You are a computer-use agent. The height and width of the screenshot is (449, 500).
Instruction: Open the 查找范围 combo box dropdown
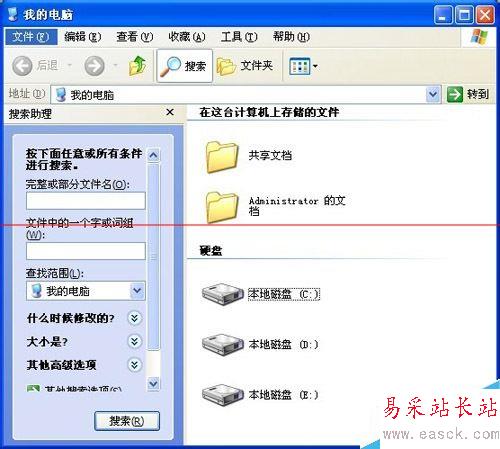137,291
